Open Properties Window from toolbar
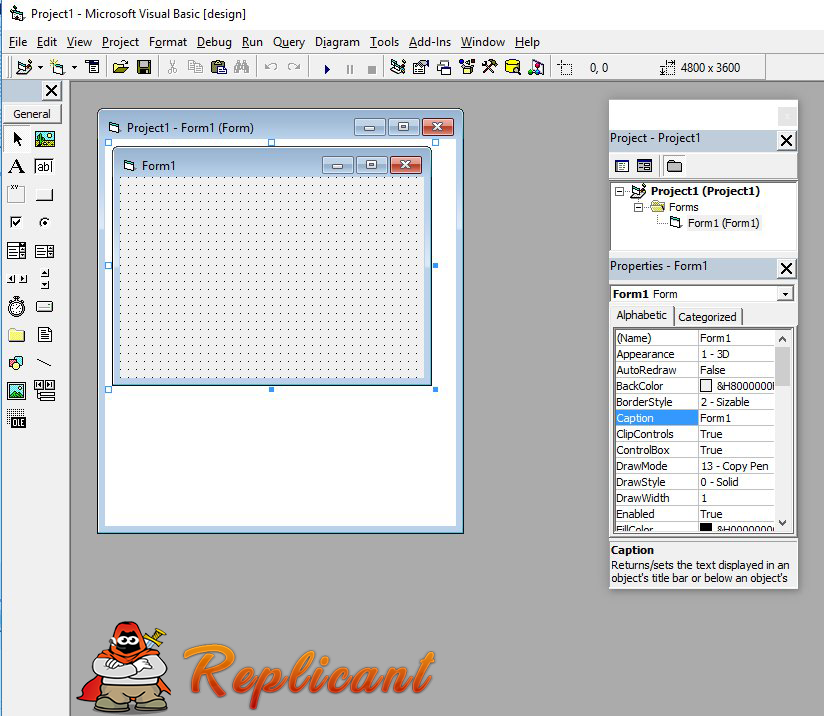Screen dimensions: 824x716 click(x=421, y=67)
